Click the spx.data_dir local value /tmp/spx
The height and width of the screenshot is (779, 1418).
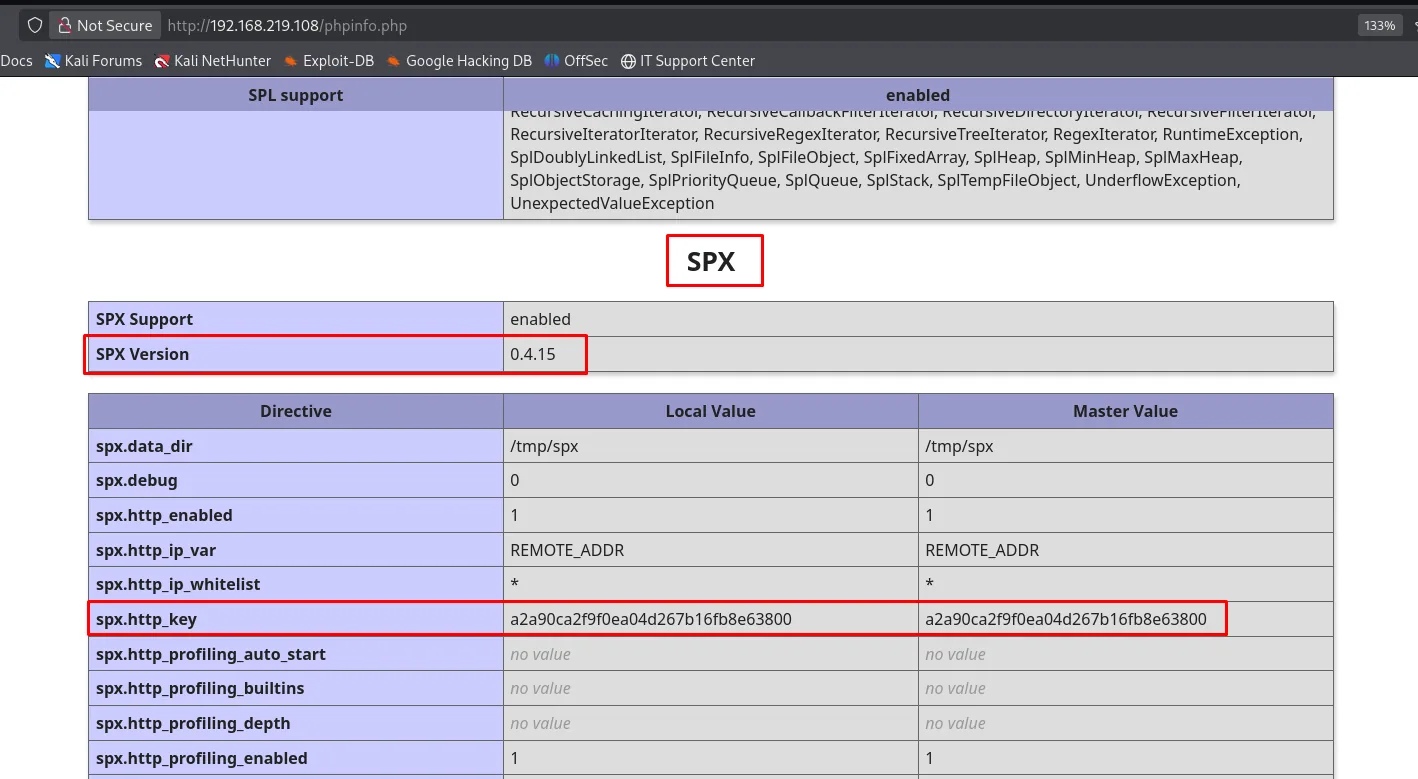coord(544,446)
